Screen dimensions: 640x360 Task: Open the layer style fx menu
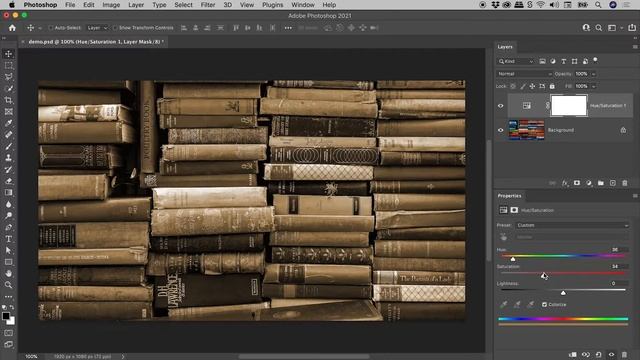coord(565,183)
